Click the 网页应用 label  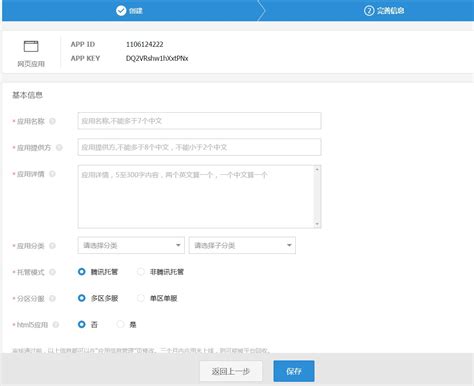pyautogui.click(x=31, y=64)
